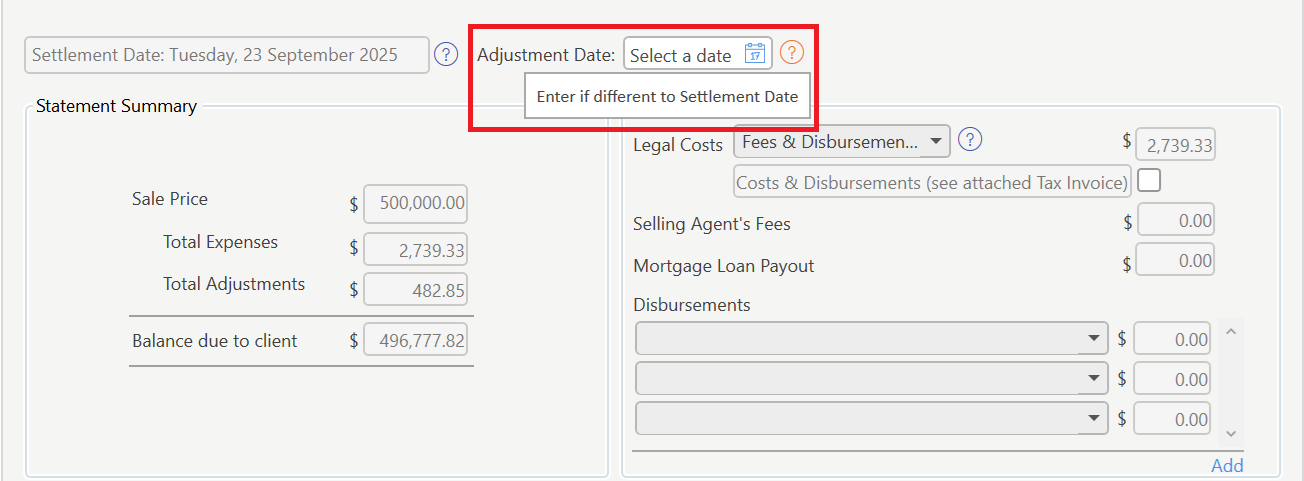Viewport: 1304px width, 481px height.
Task: Click the Legal Costs amount field
Action: pyautogui.click(x=1176, y=145)
